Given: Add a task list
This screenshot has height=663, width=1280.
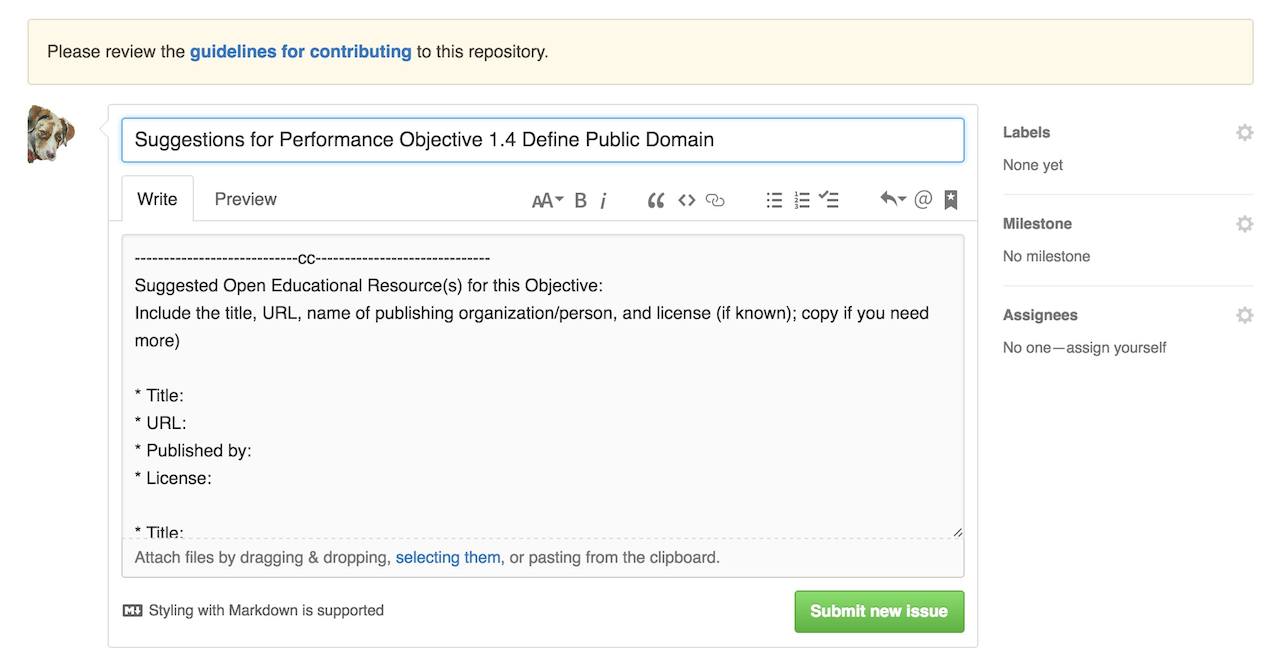Looking at the screenshot, I should click(829, 199).
